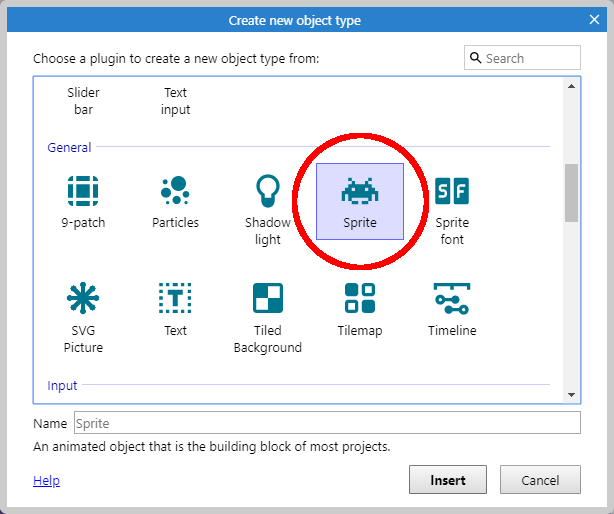Image resolution: width=614 pixels, height=514 pixels.
Task: Choose the Timeline plugin icon
Action: (452, 299)
